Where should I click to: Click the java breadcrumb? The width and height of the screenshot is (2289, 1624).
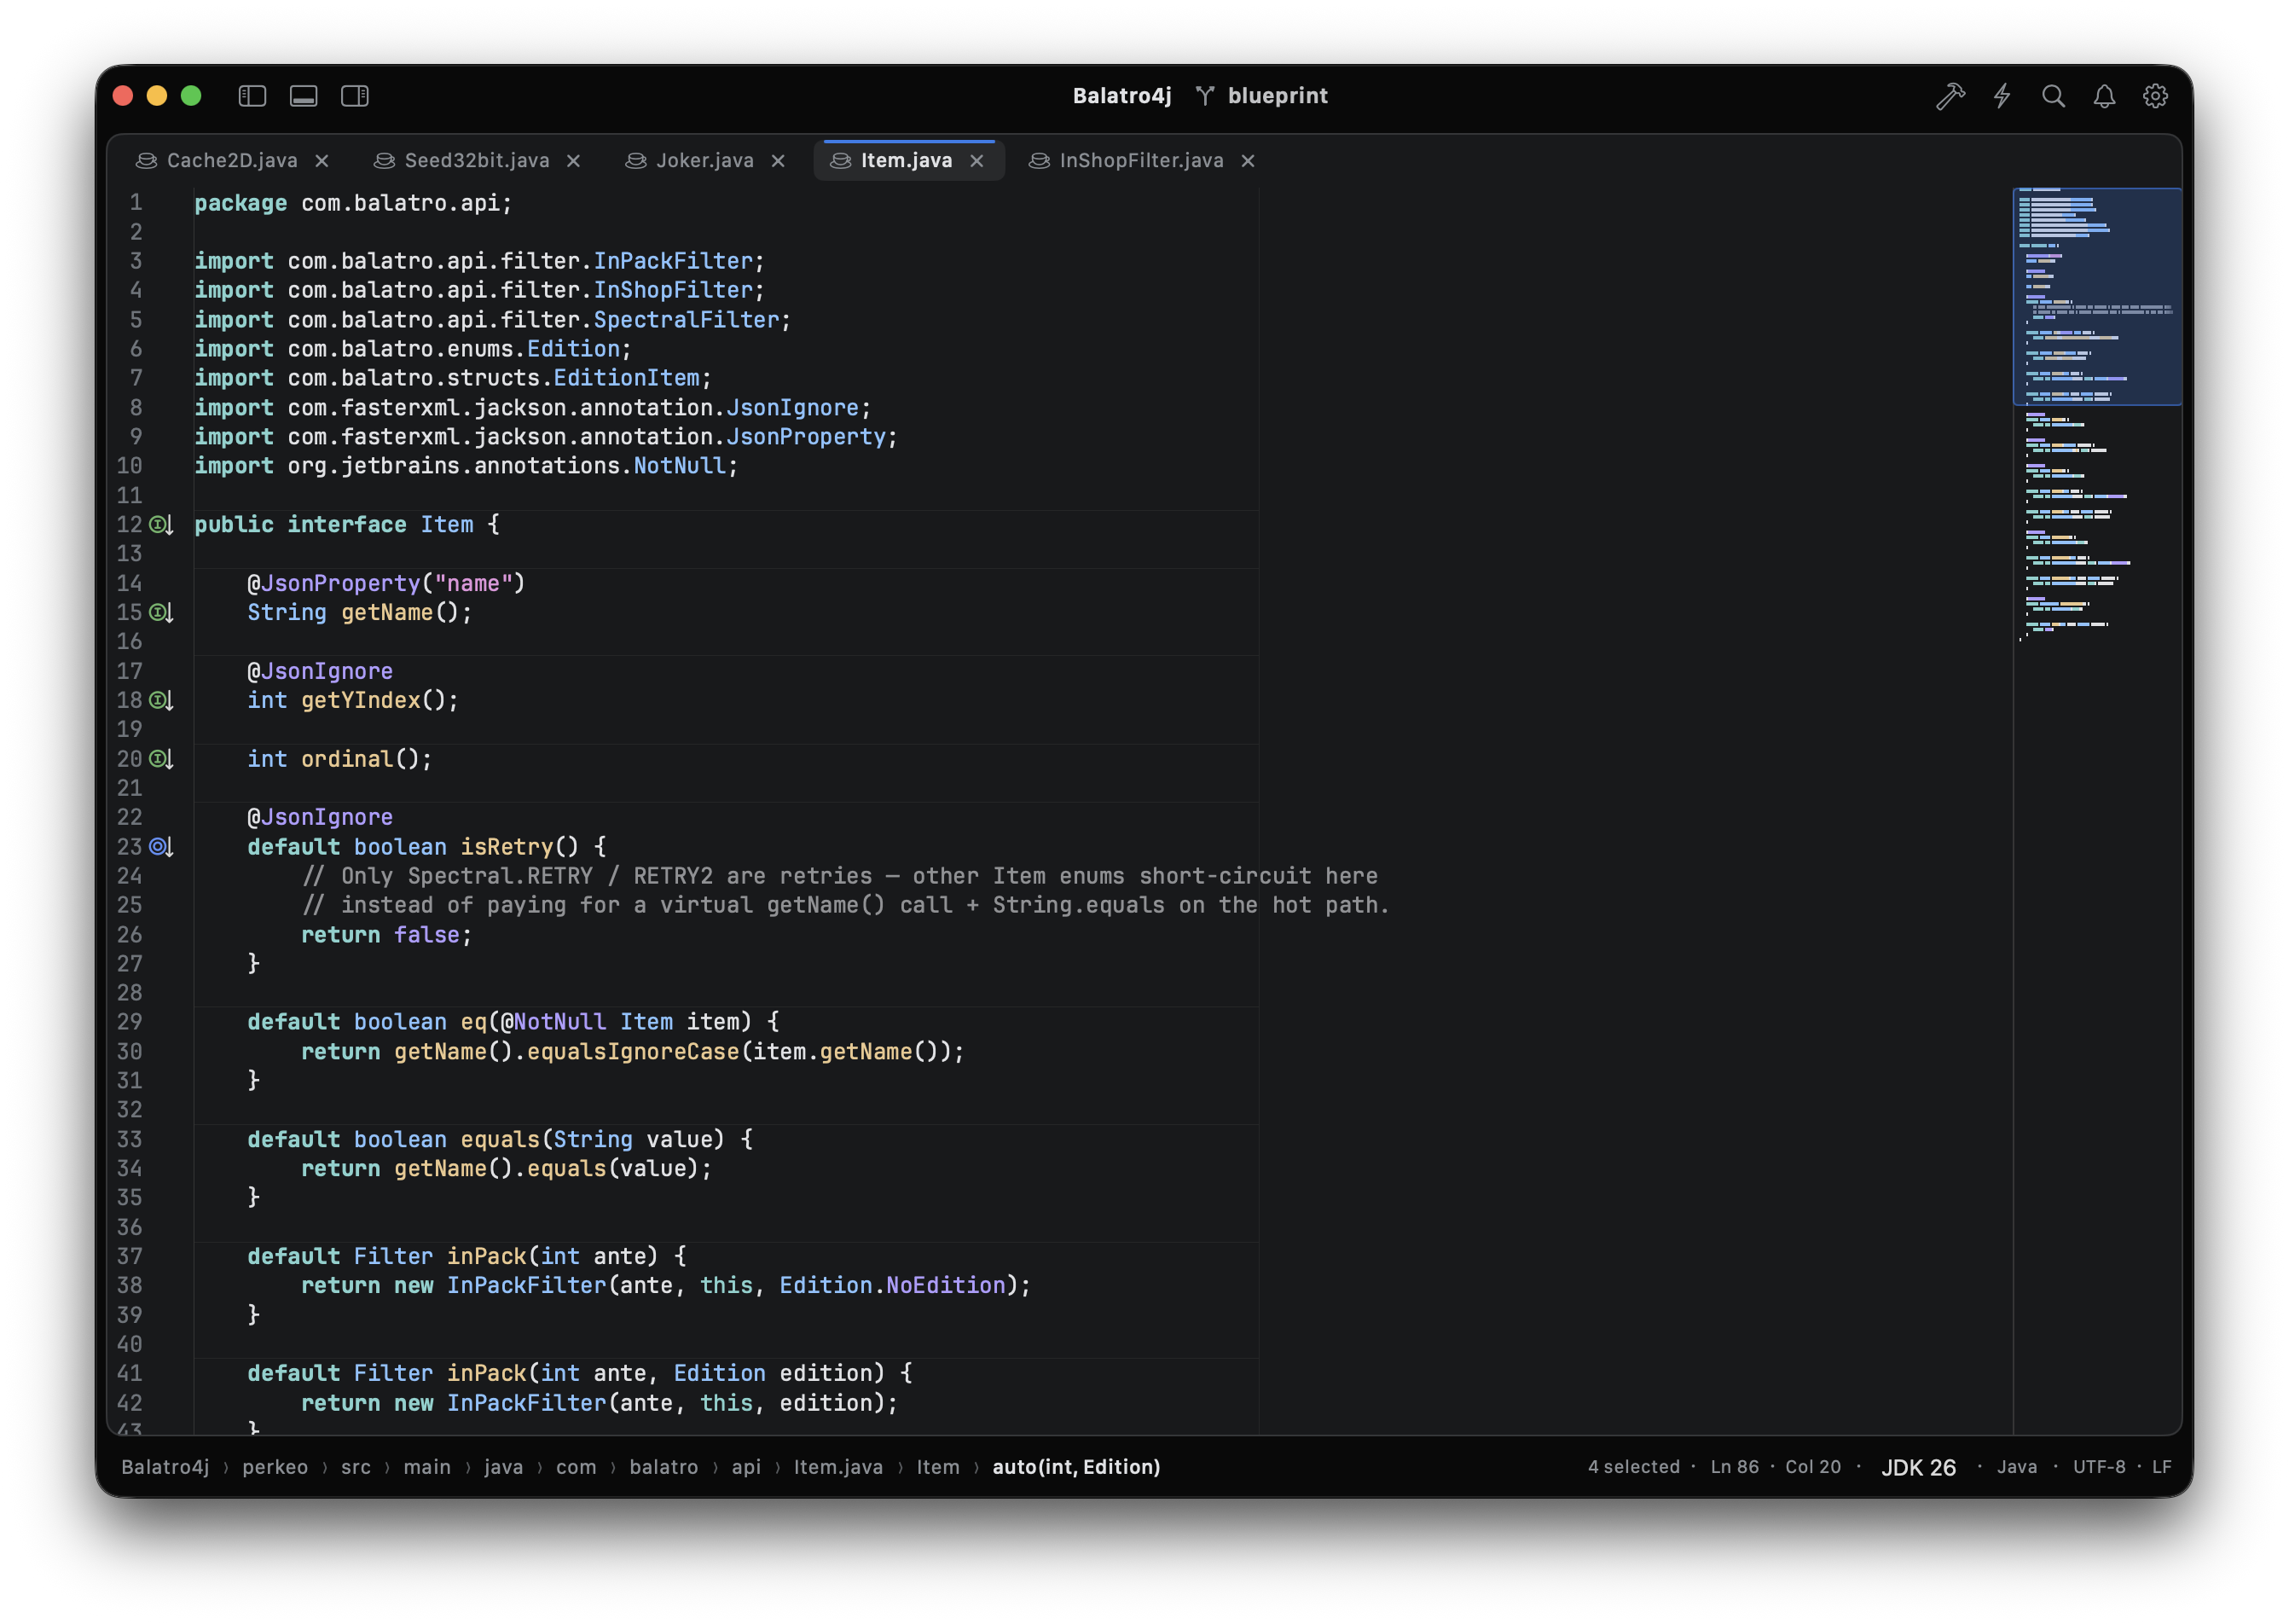[x=504, y=1467]
